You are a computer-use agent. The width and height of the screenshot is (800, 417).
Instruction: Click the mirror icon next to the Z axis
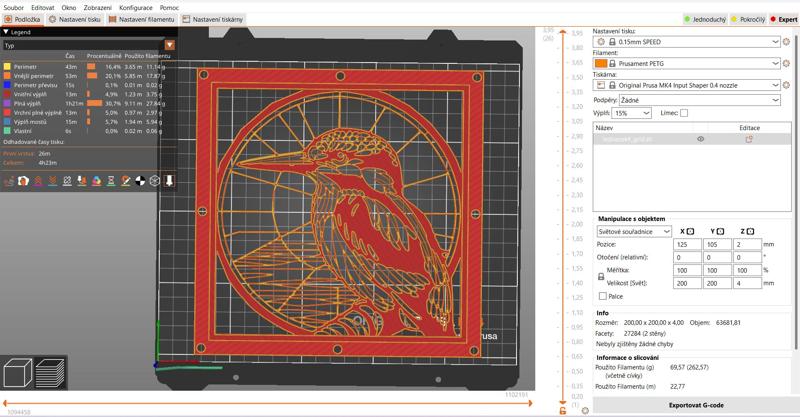point(751,232)
